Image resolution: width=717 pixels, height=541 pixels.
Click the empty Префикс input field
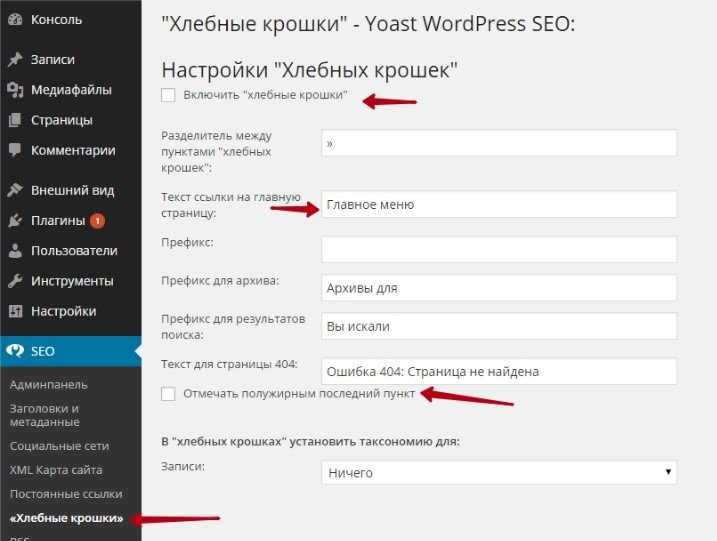coord(499,249)
